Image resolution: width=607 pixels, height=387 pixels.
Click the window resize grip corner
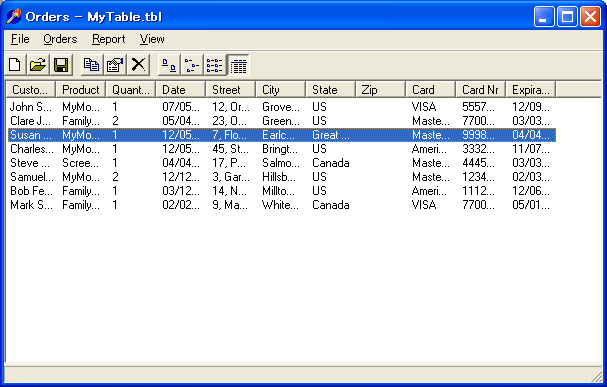[597, 376]
